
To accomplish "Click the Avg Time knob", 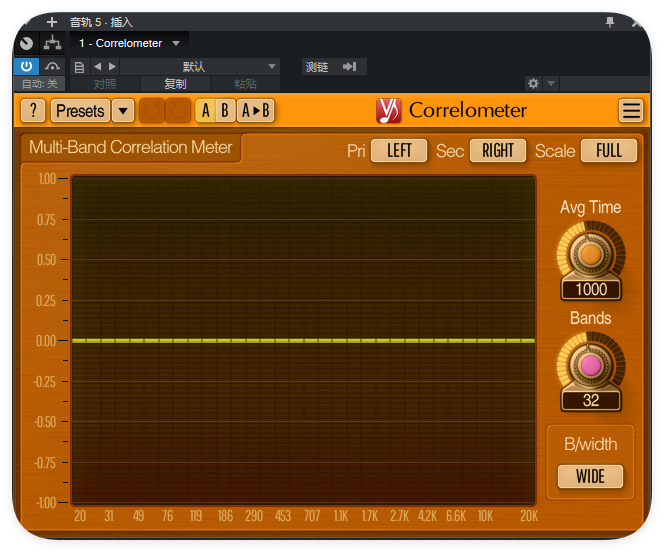I will tap(591, 254).
